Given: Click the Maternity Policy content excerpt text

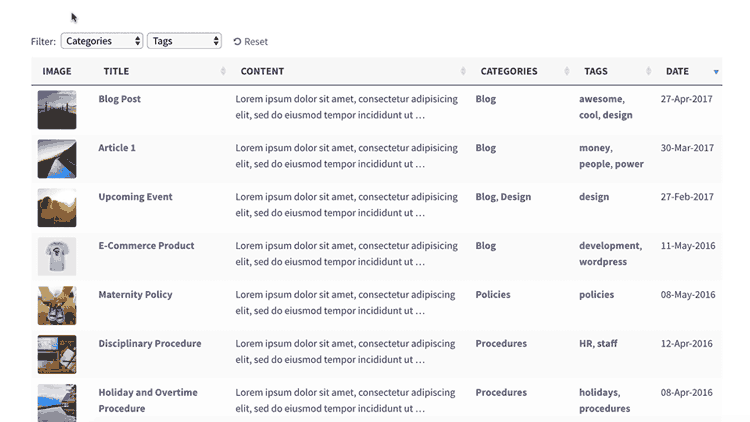Looking at the screenshot, I should point(345,303).
